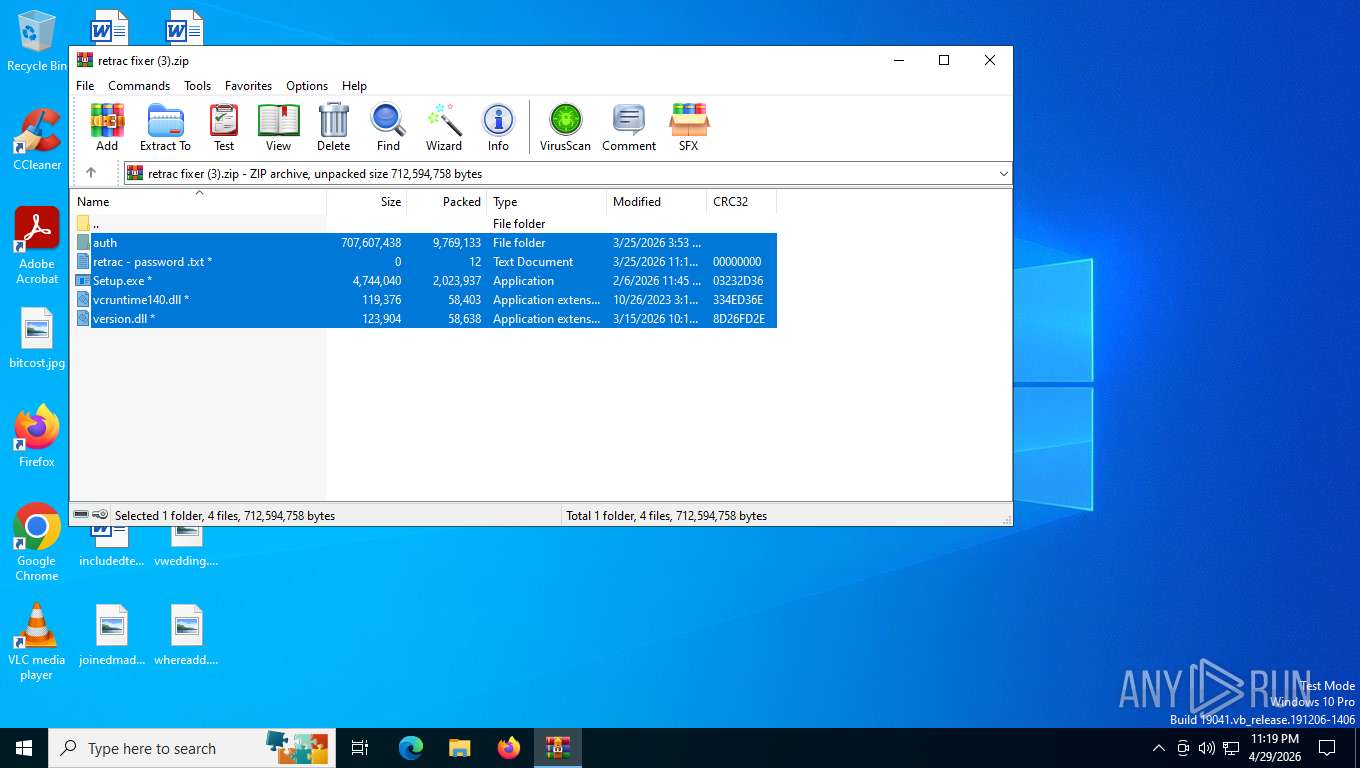
Task: Start a VirusScan on the archive
Action: [x=565, y=127]
